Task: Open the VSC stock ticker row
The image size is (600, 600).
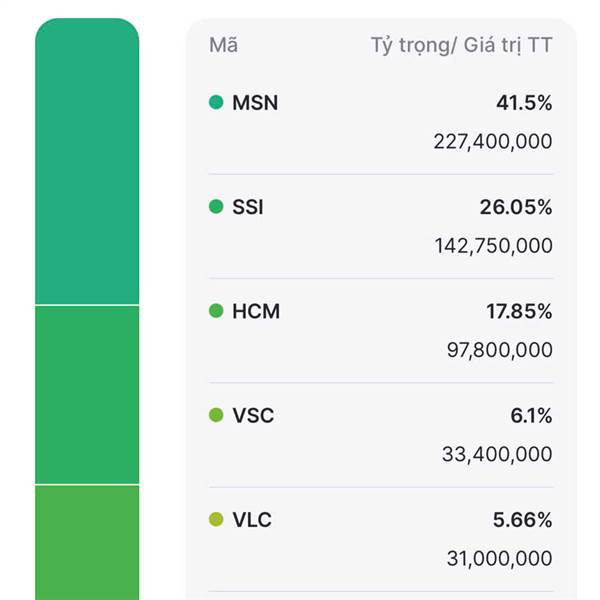Action: click(x=381, y=435)
